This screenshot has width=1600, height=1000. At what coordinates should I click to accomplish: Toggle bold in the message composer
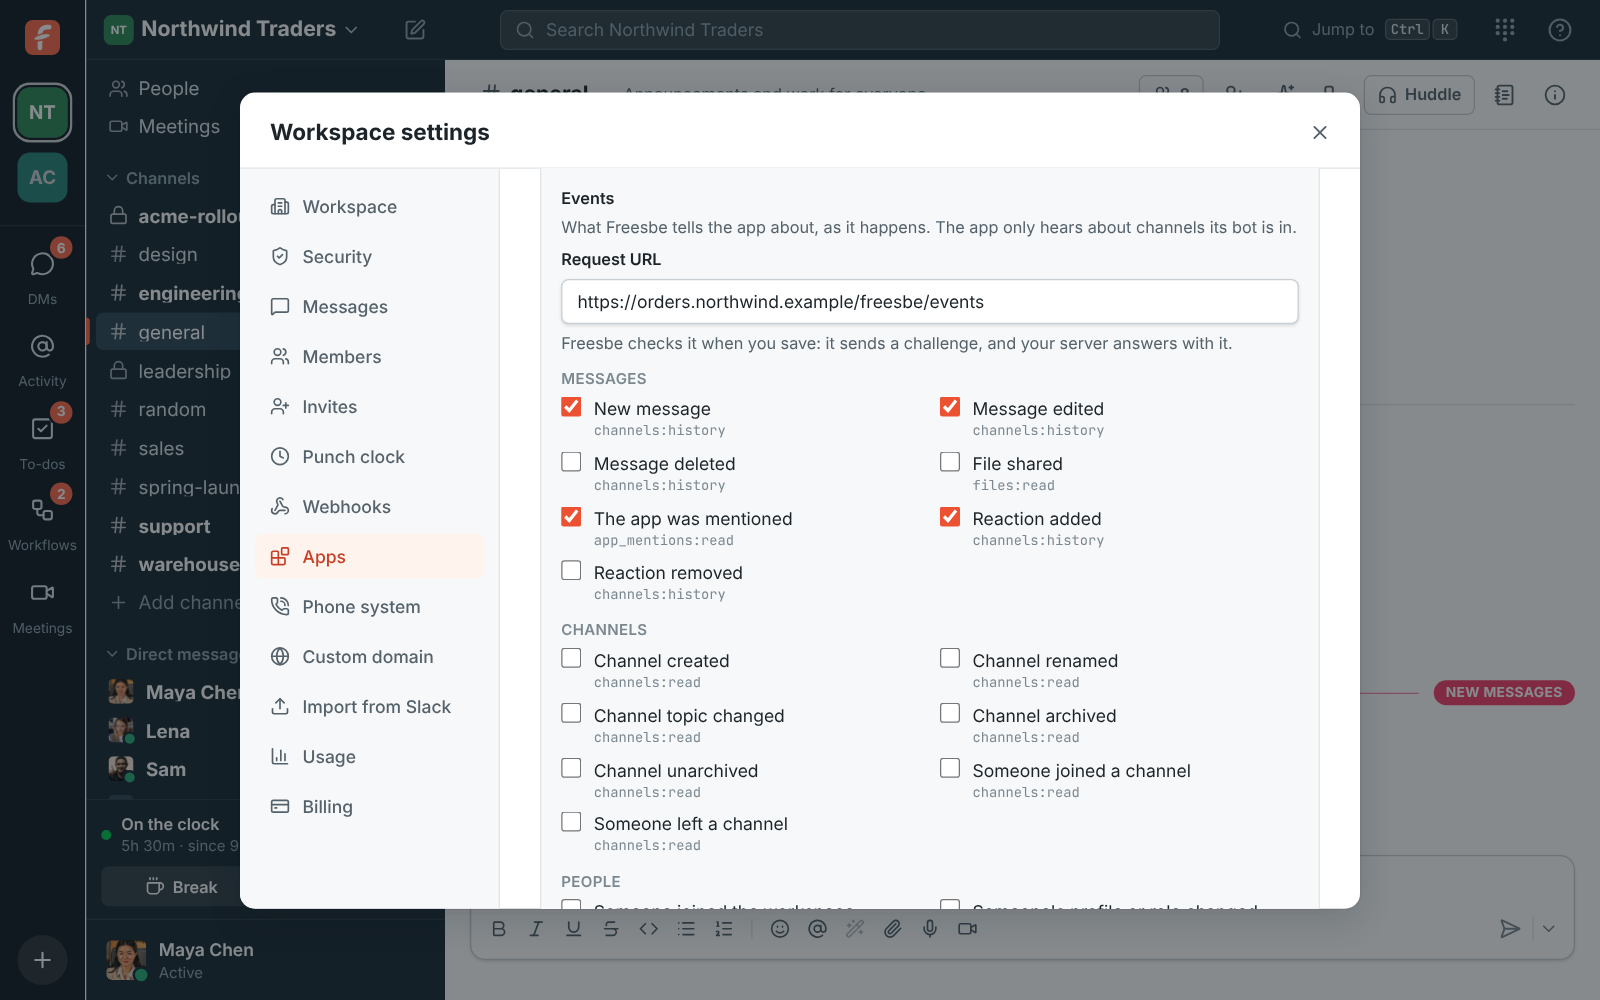[x=499, y=929]
